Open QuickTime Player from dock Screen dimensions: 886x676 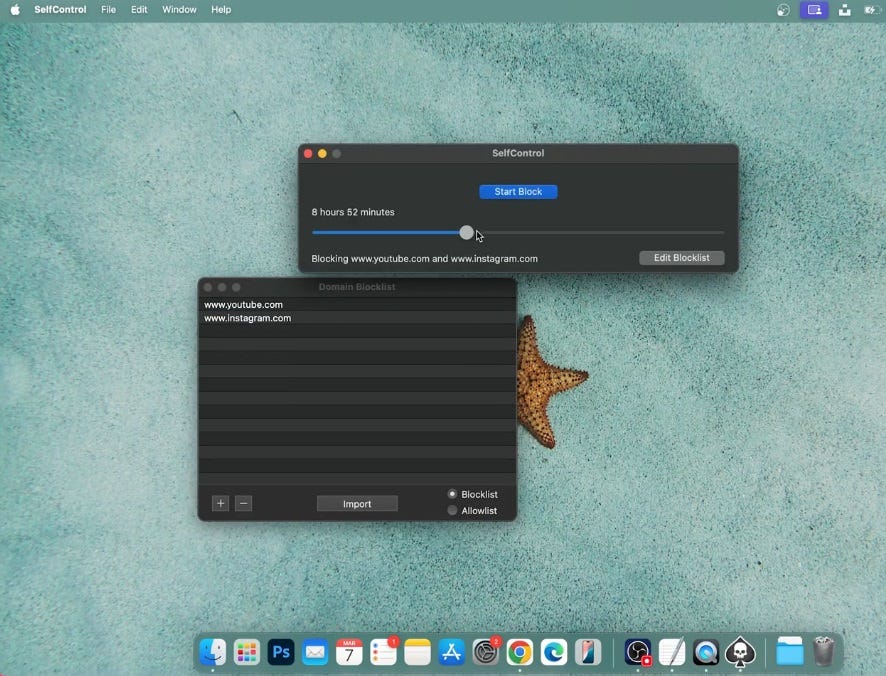[x=706, y=652]
